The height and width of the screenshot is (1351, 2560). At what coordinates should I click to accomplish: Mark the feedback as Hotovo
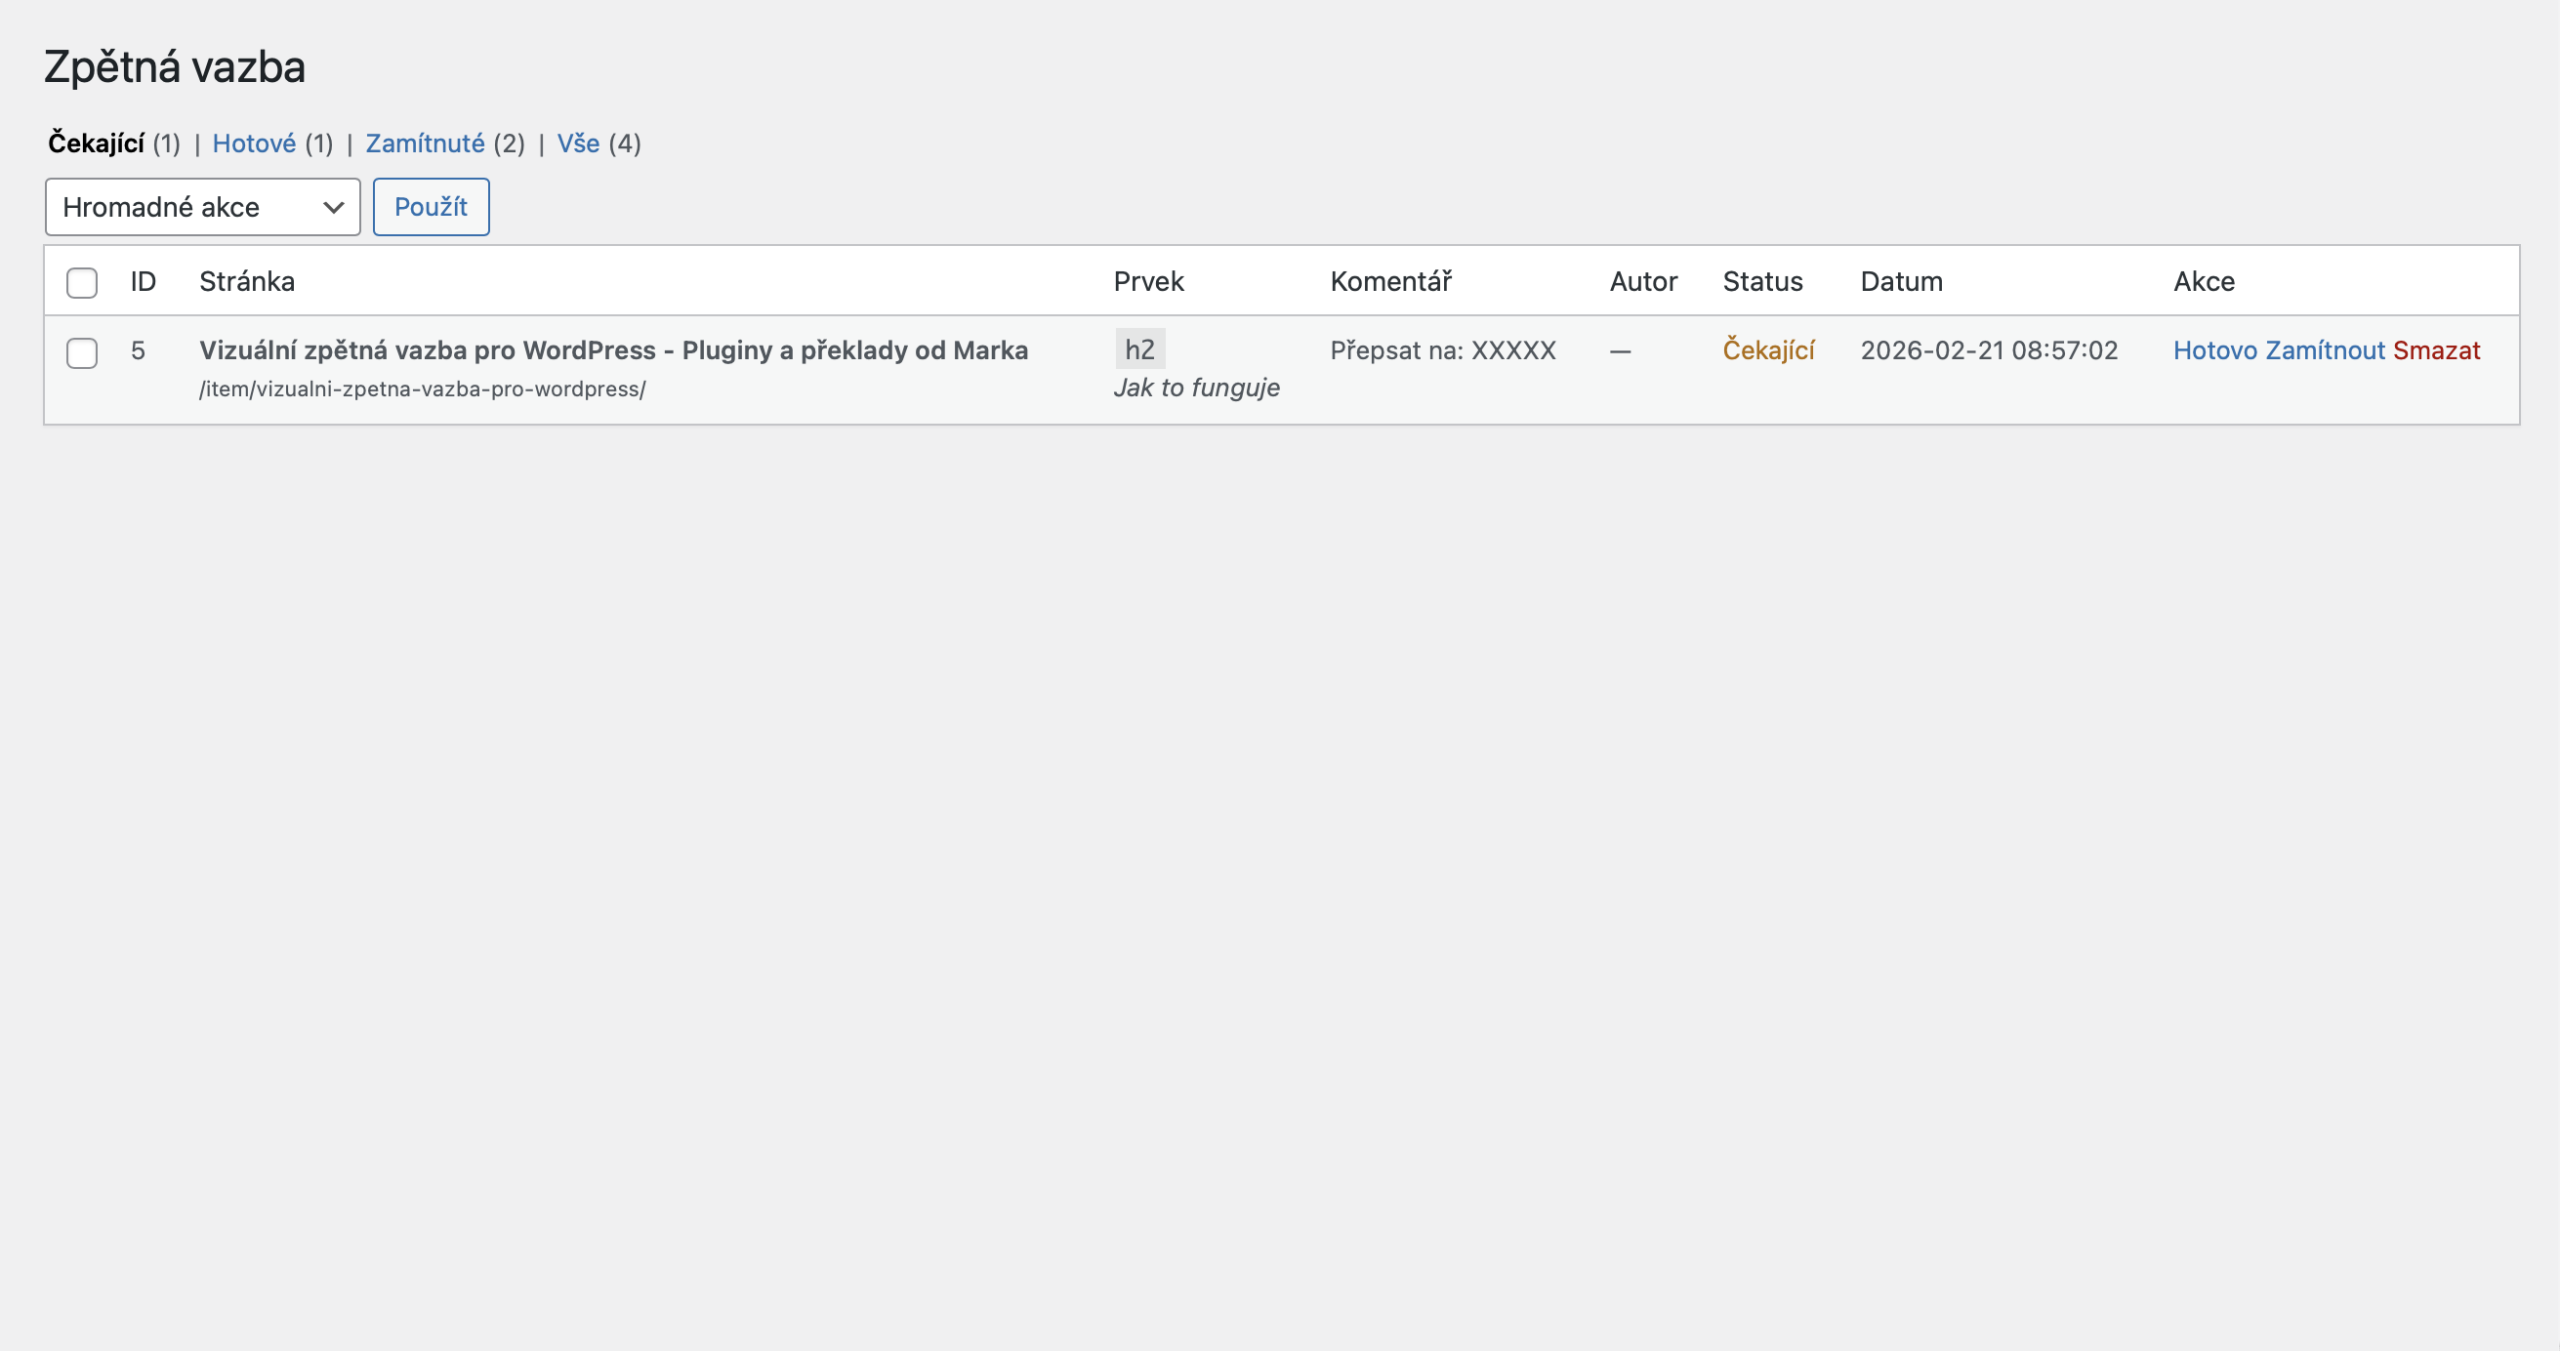tap(2215, 351)
